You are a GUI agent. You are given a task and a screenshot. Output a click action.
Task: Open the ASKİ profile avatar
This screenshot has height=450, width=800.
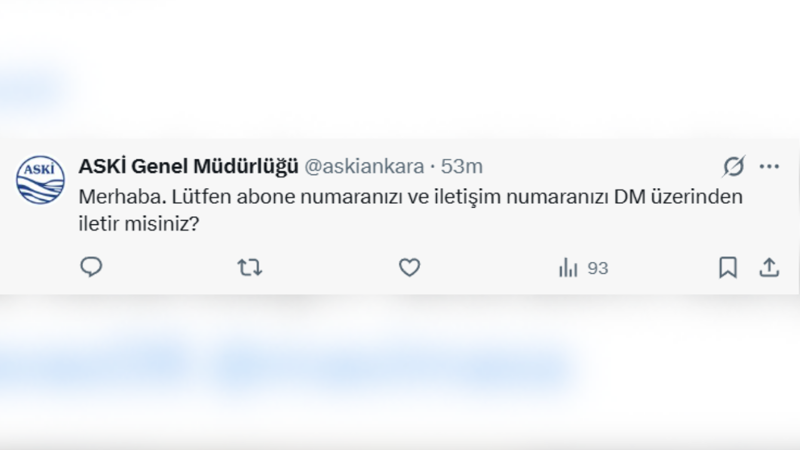[40, 180]
